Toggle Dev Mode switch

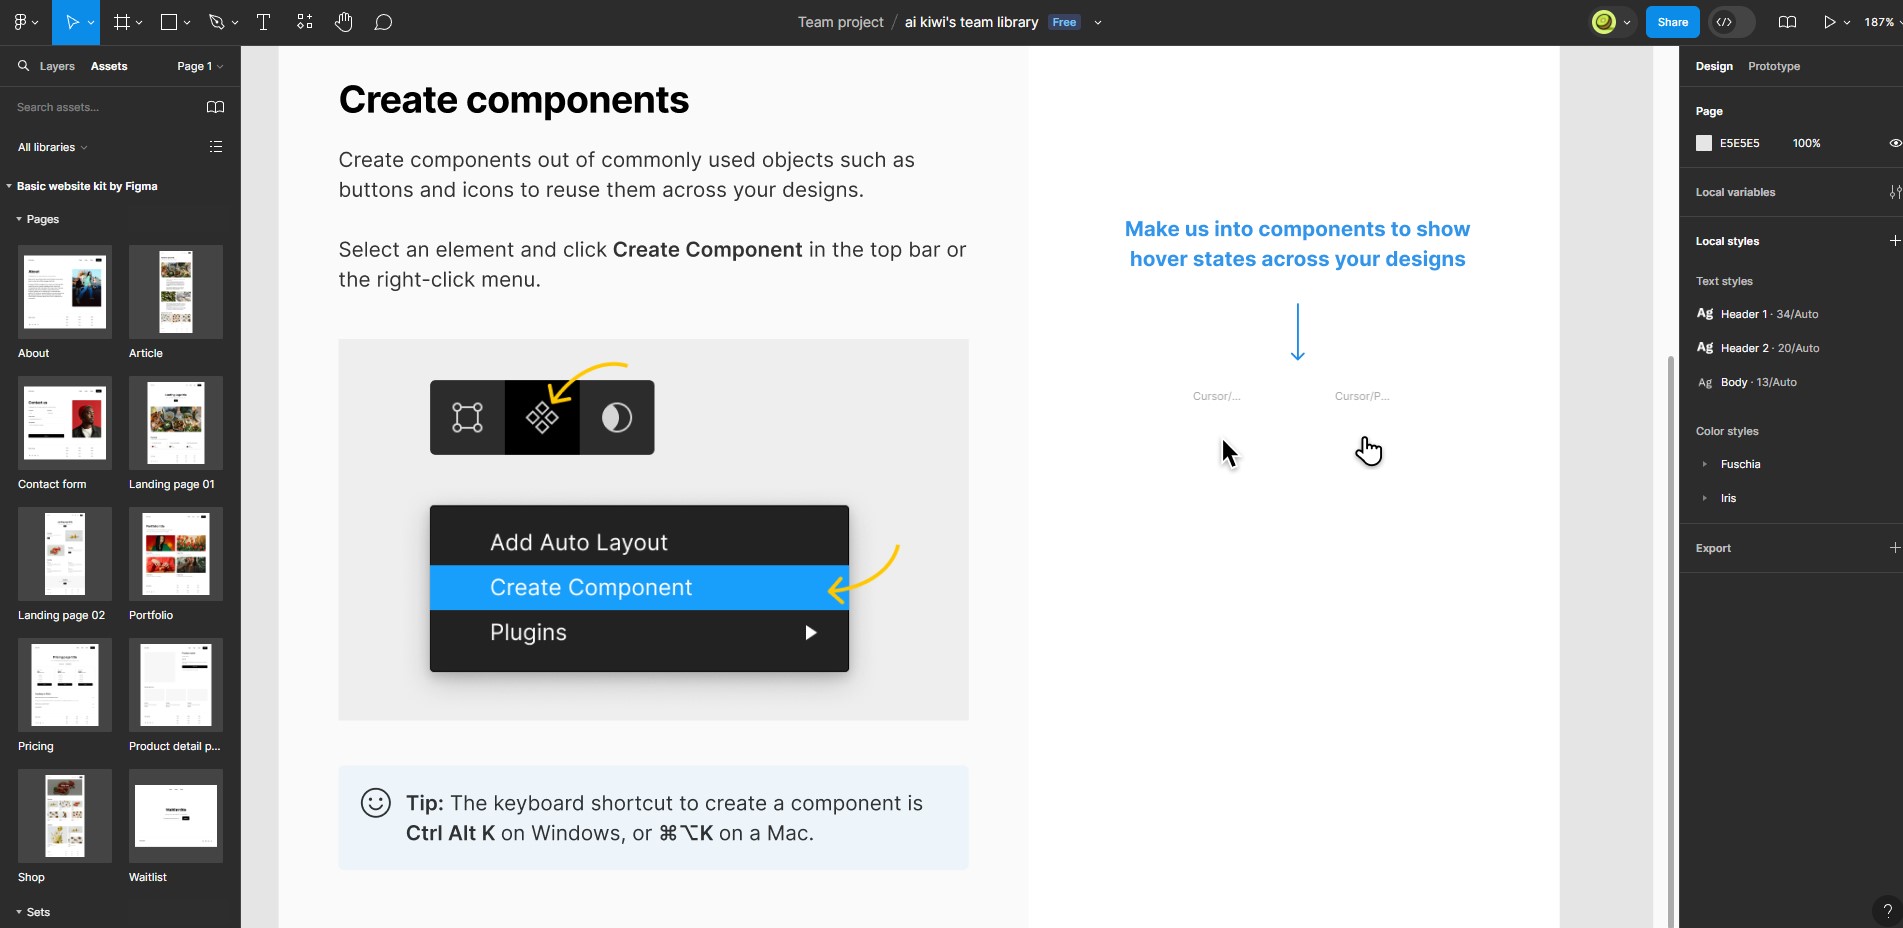point(1732,22)
